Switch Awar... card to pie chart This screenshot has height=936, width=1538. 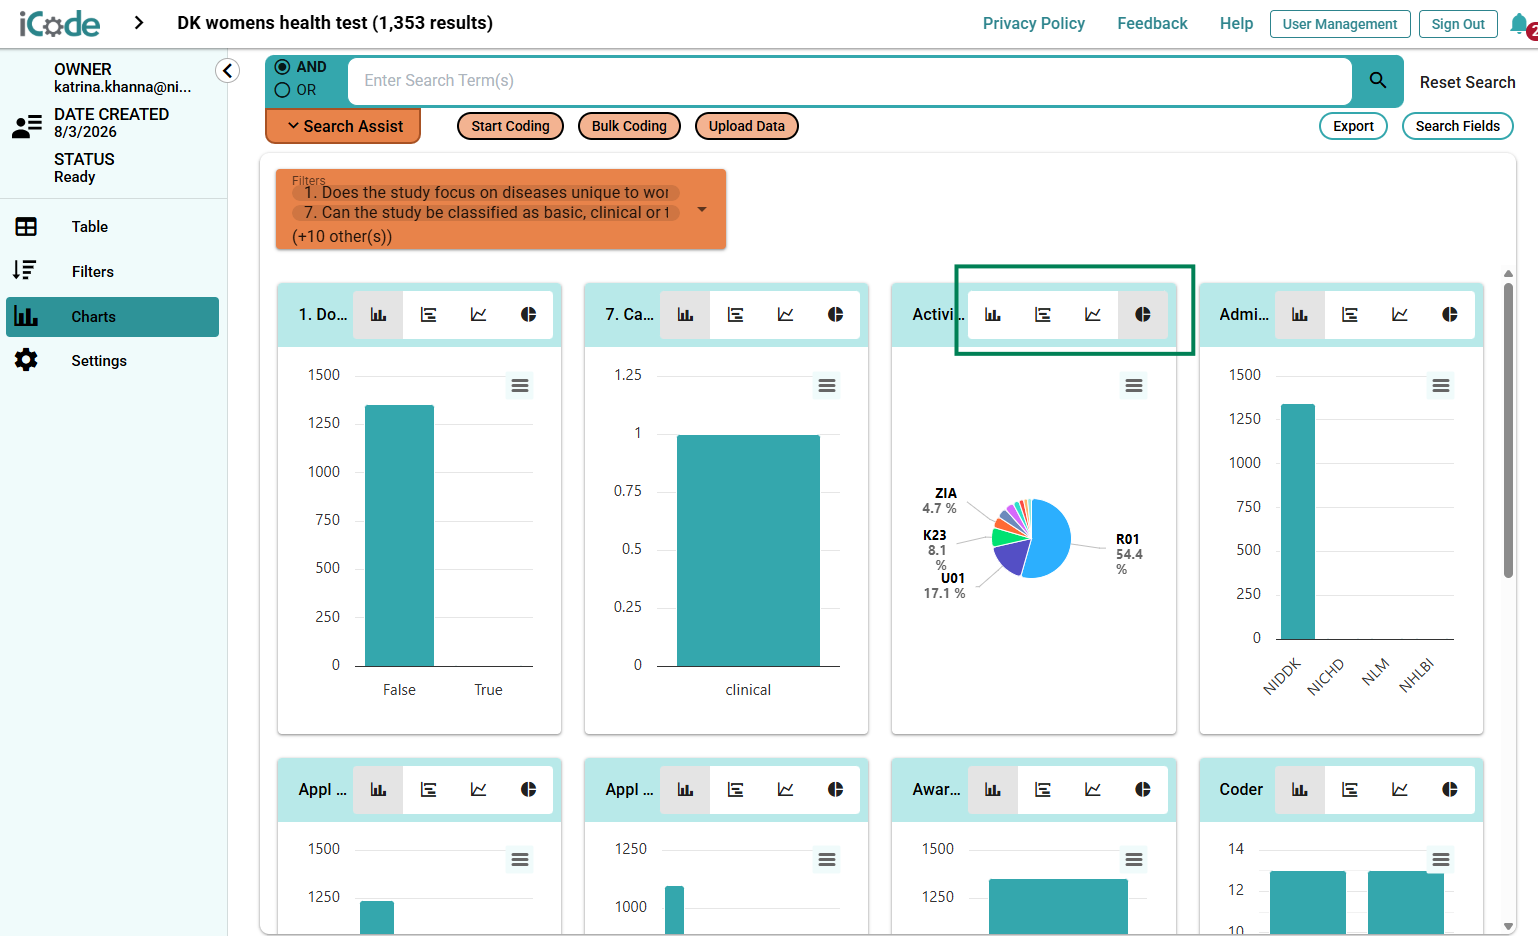coord(1143,790)
